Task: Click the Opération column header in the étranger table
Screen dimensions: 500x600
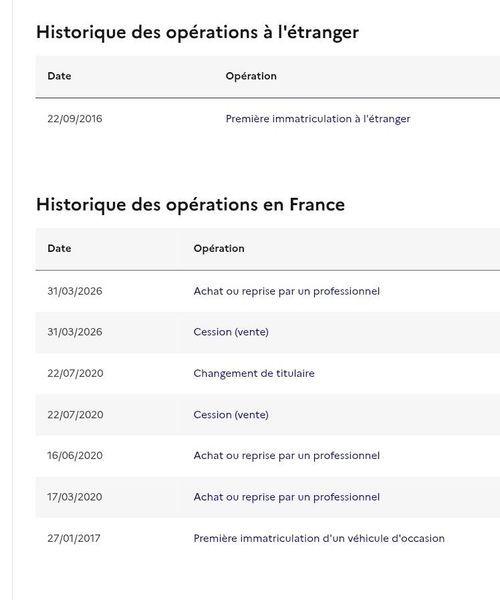Action: point(251,76)
